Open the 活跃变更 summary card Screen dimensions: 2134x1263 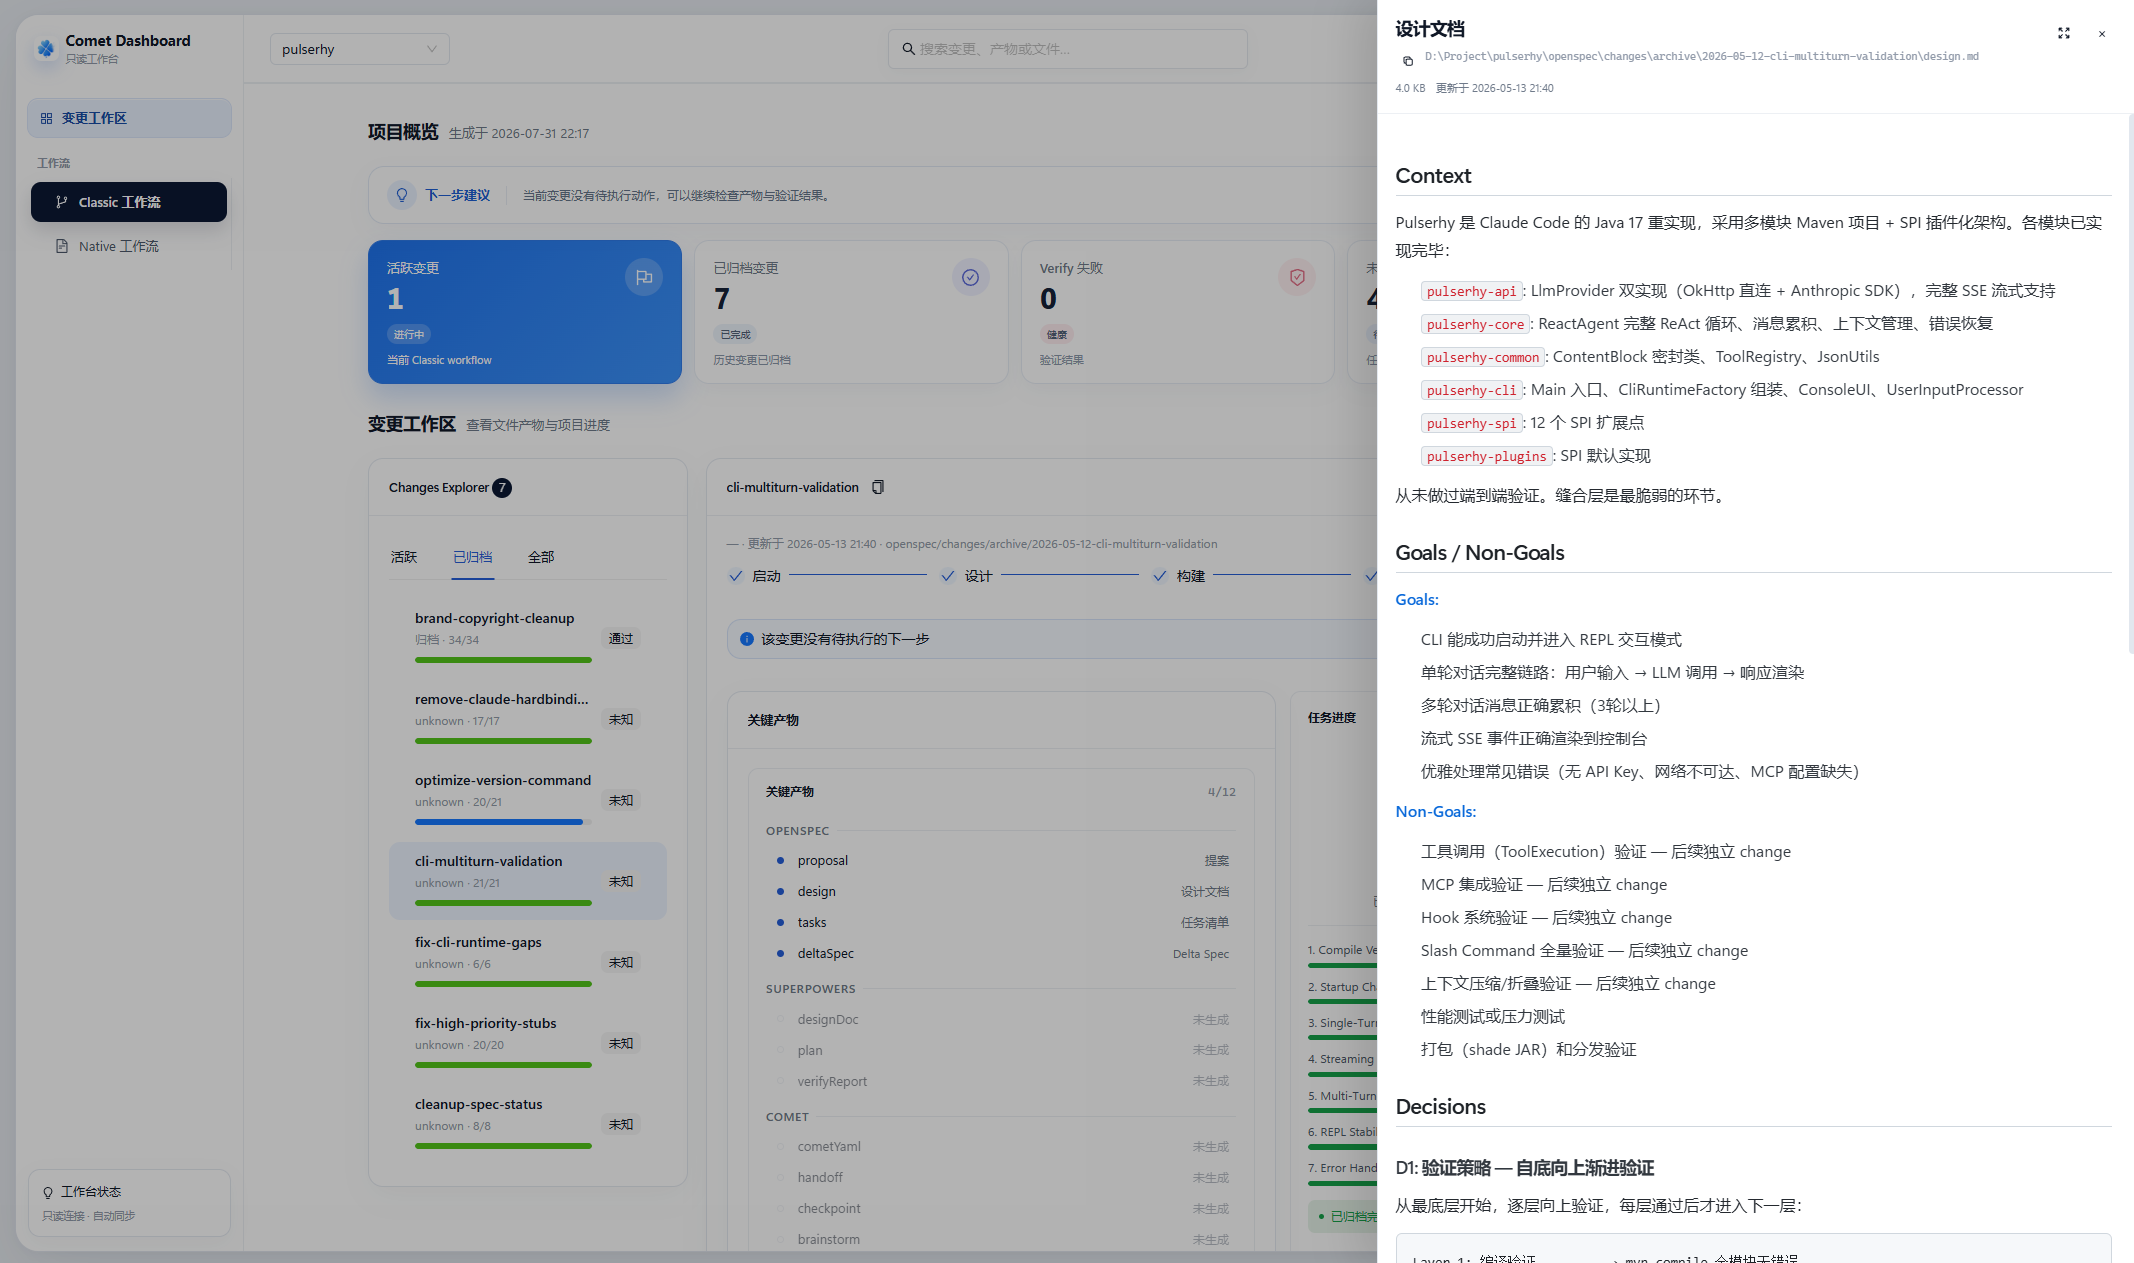point(525,312)
